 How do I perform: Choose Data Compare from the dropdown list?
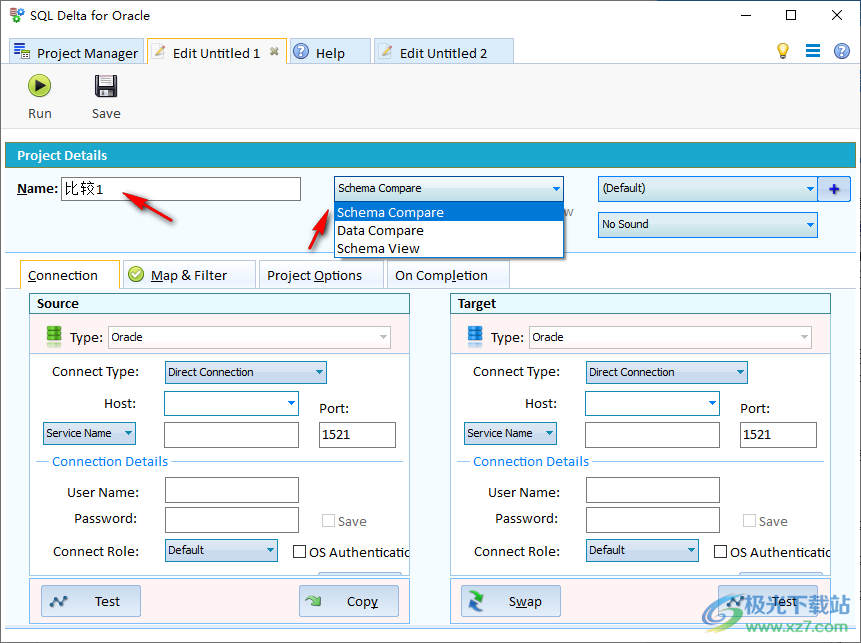click(449, 230)
